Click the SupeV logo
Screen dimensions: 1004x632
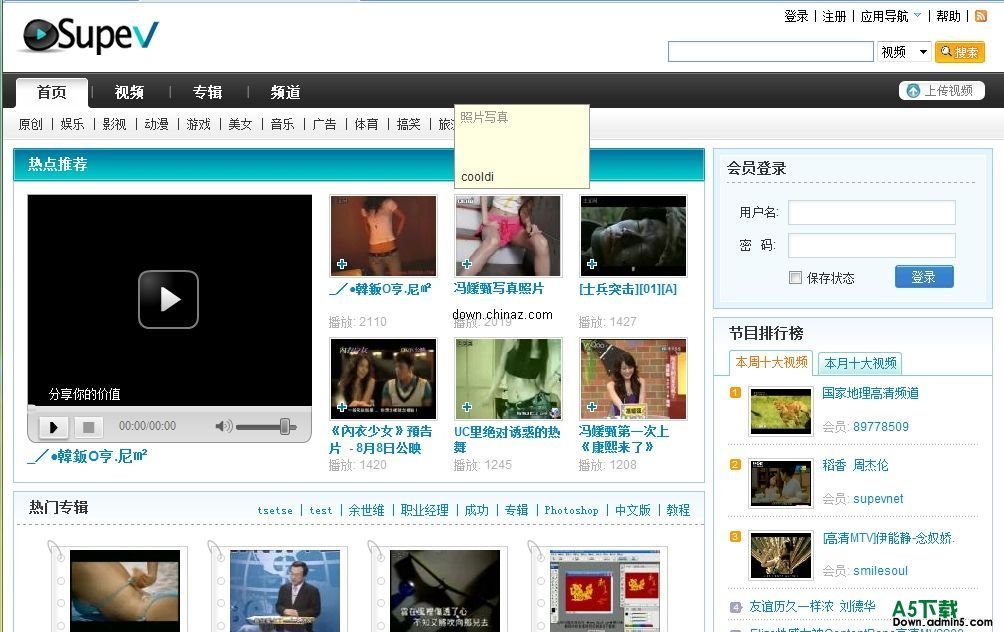coord(90,36)
